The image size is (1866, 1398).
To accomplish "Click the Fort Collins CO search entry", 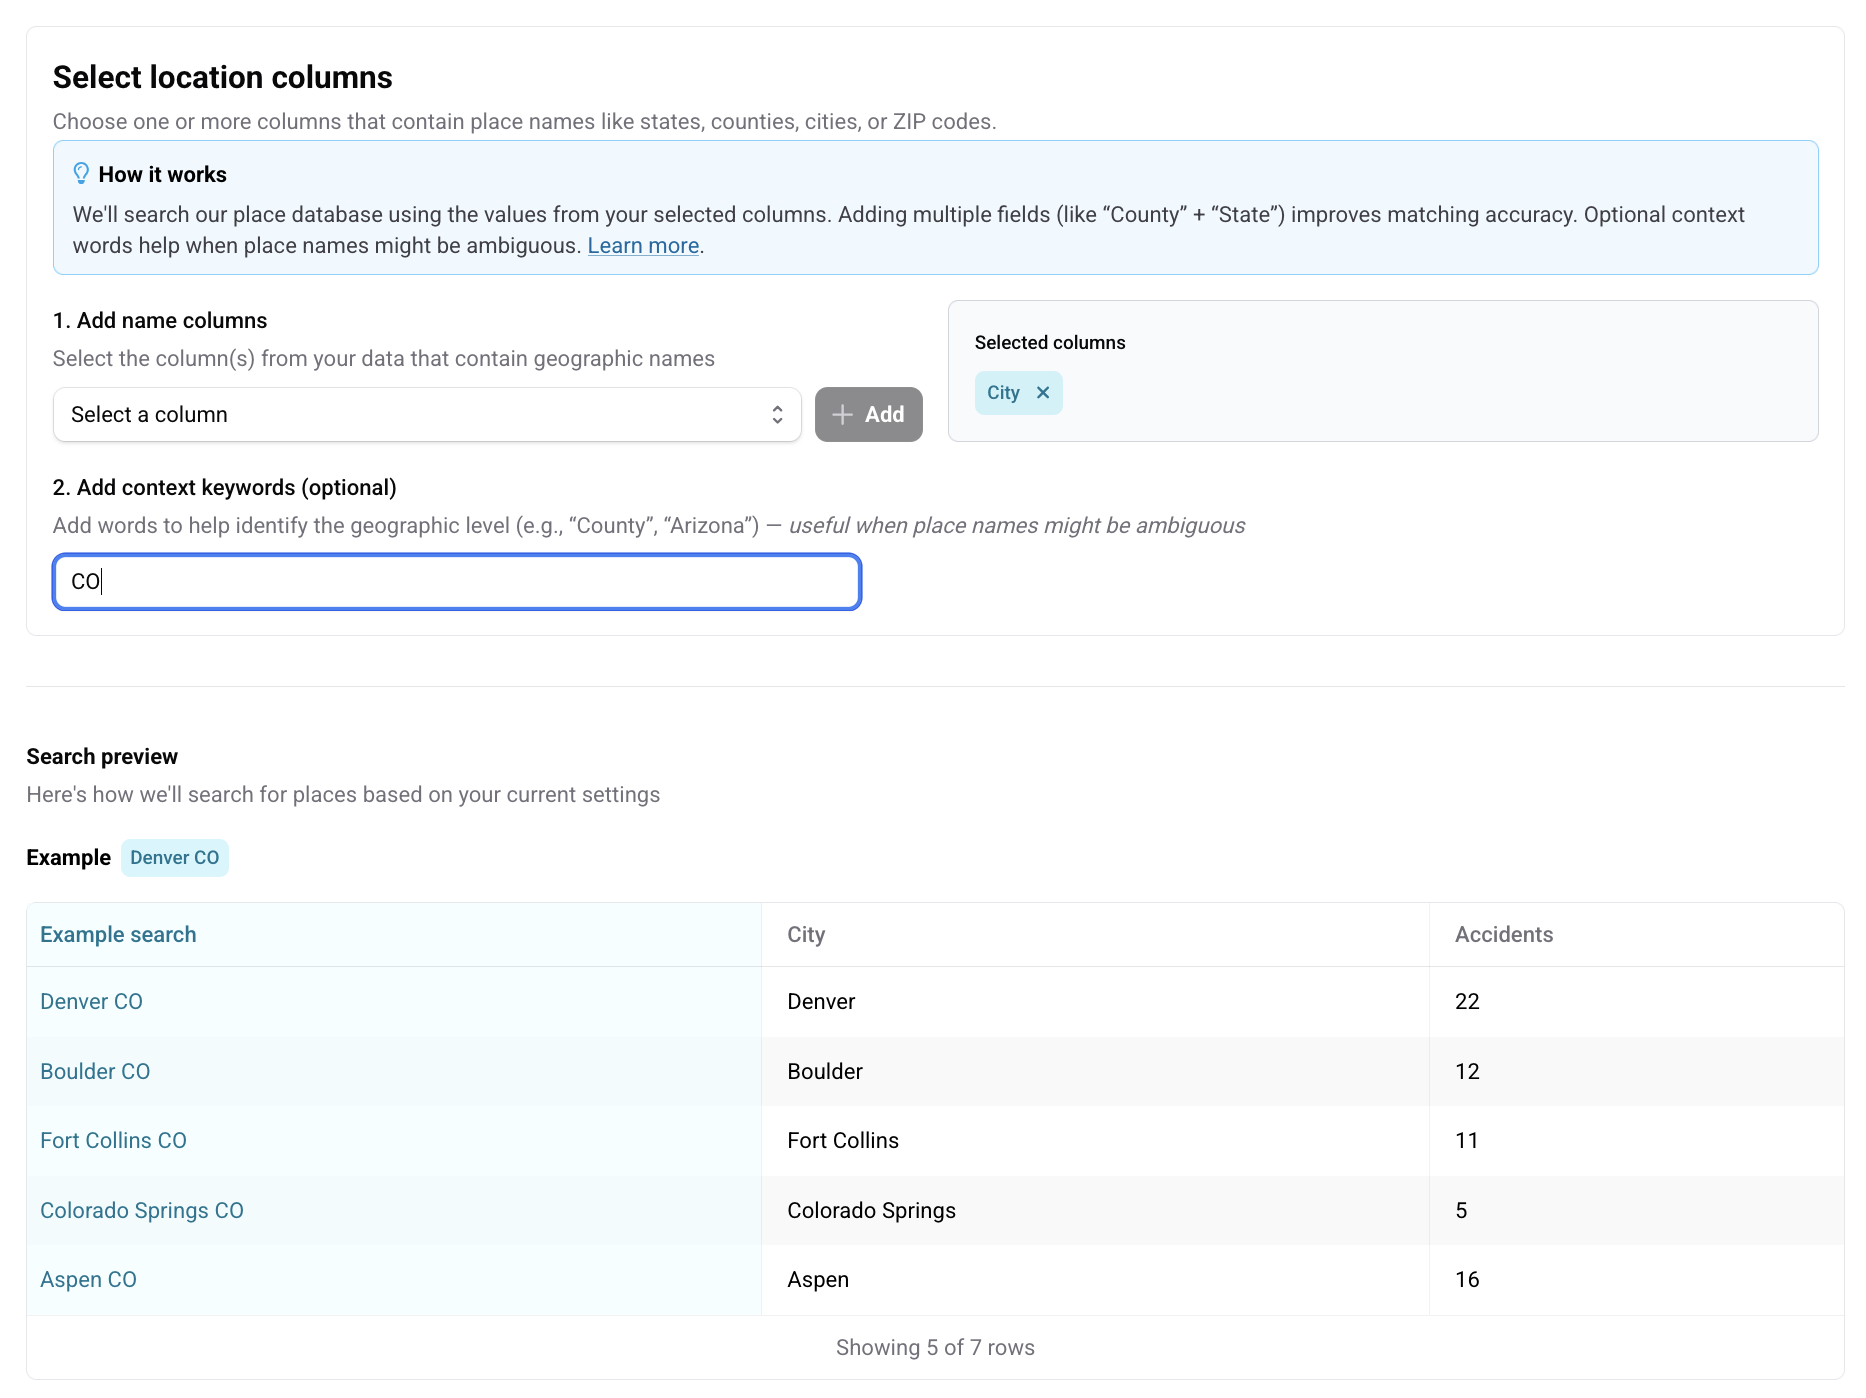I will (x=113, y=1141).
